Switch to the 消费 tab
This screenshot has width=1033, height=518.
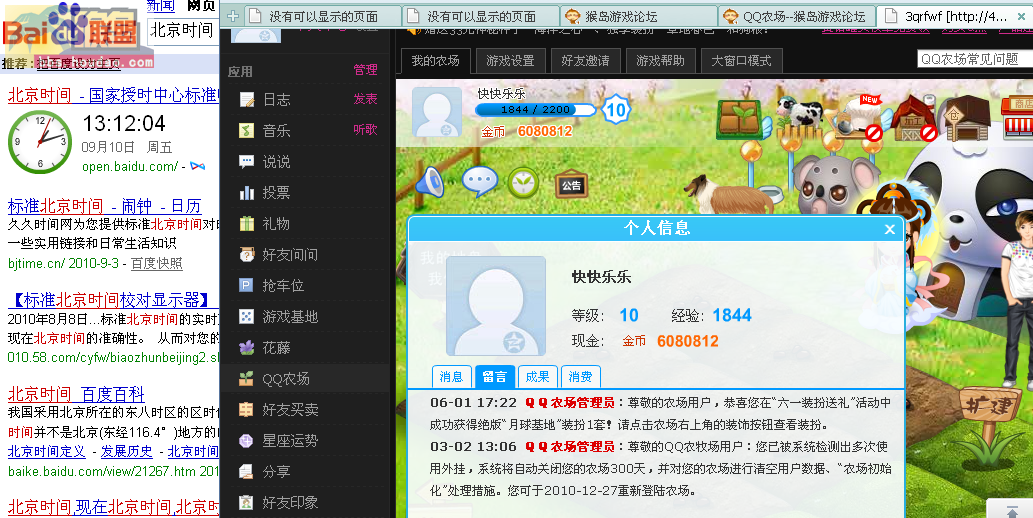580,376
